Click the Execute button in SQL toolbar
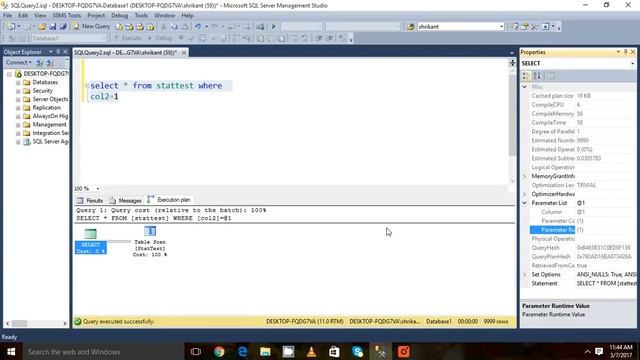The height and width of the screenshot is (360, 640). (128, 38)
